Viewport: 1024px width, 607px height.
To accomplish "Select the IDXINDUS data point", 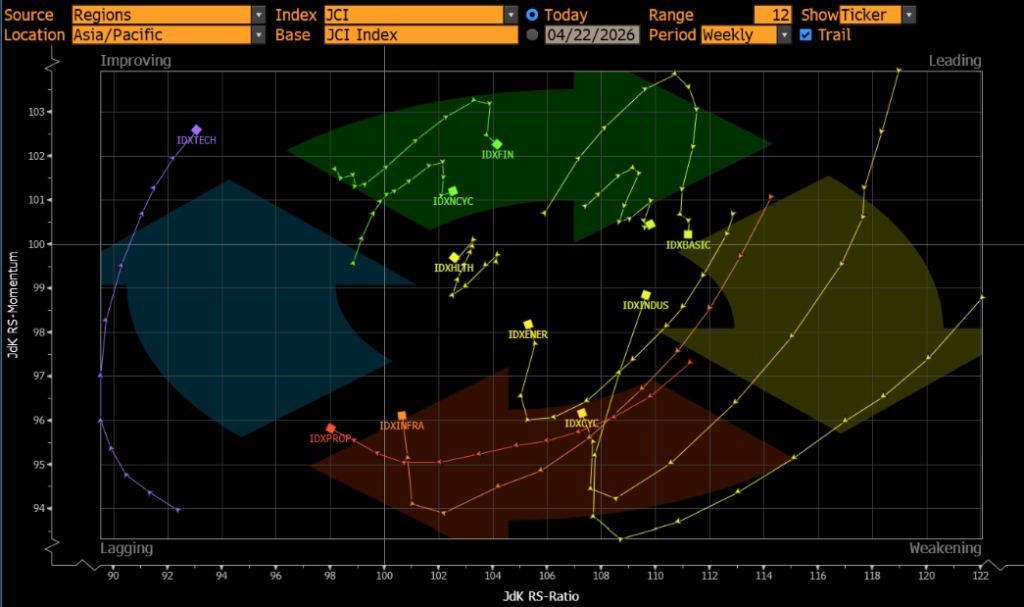I will pos(646,295).
